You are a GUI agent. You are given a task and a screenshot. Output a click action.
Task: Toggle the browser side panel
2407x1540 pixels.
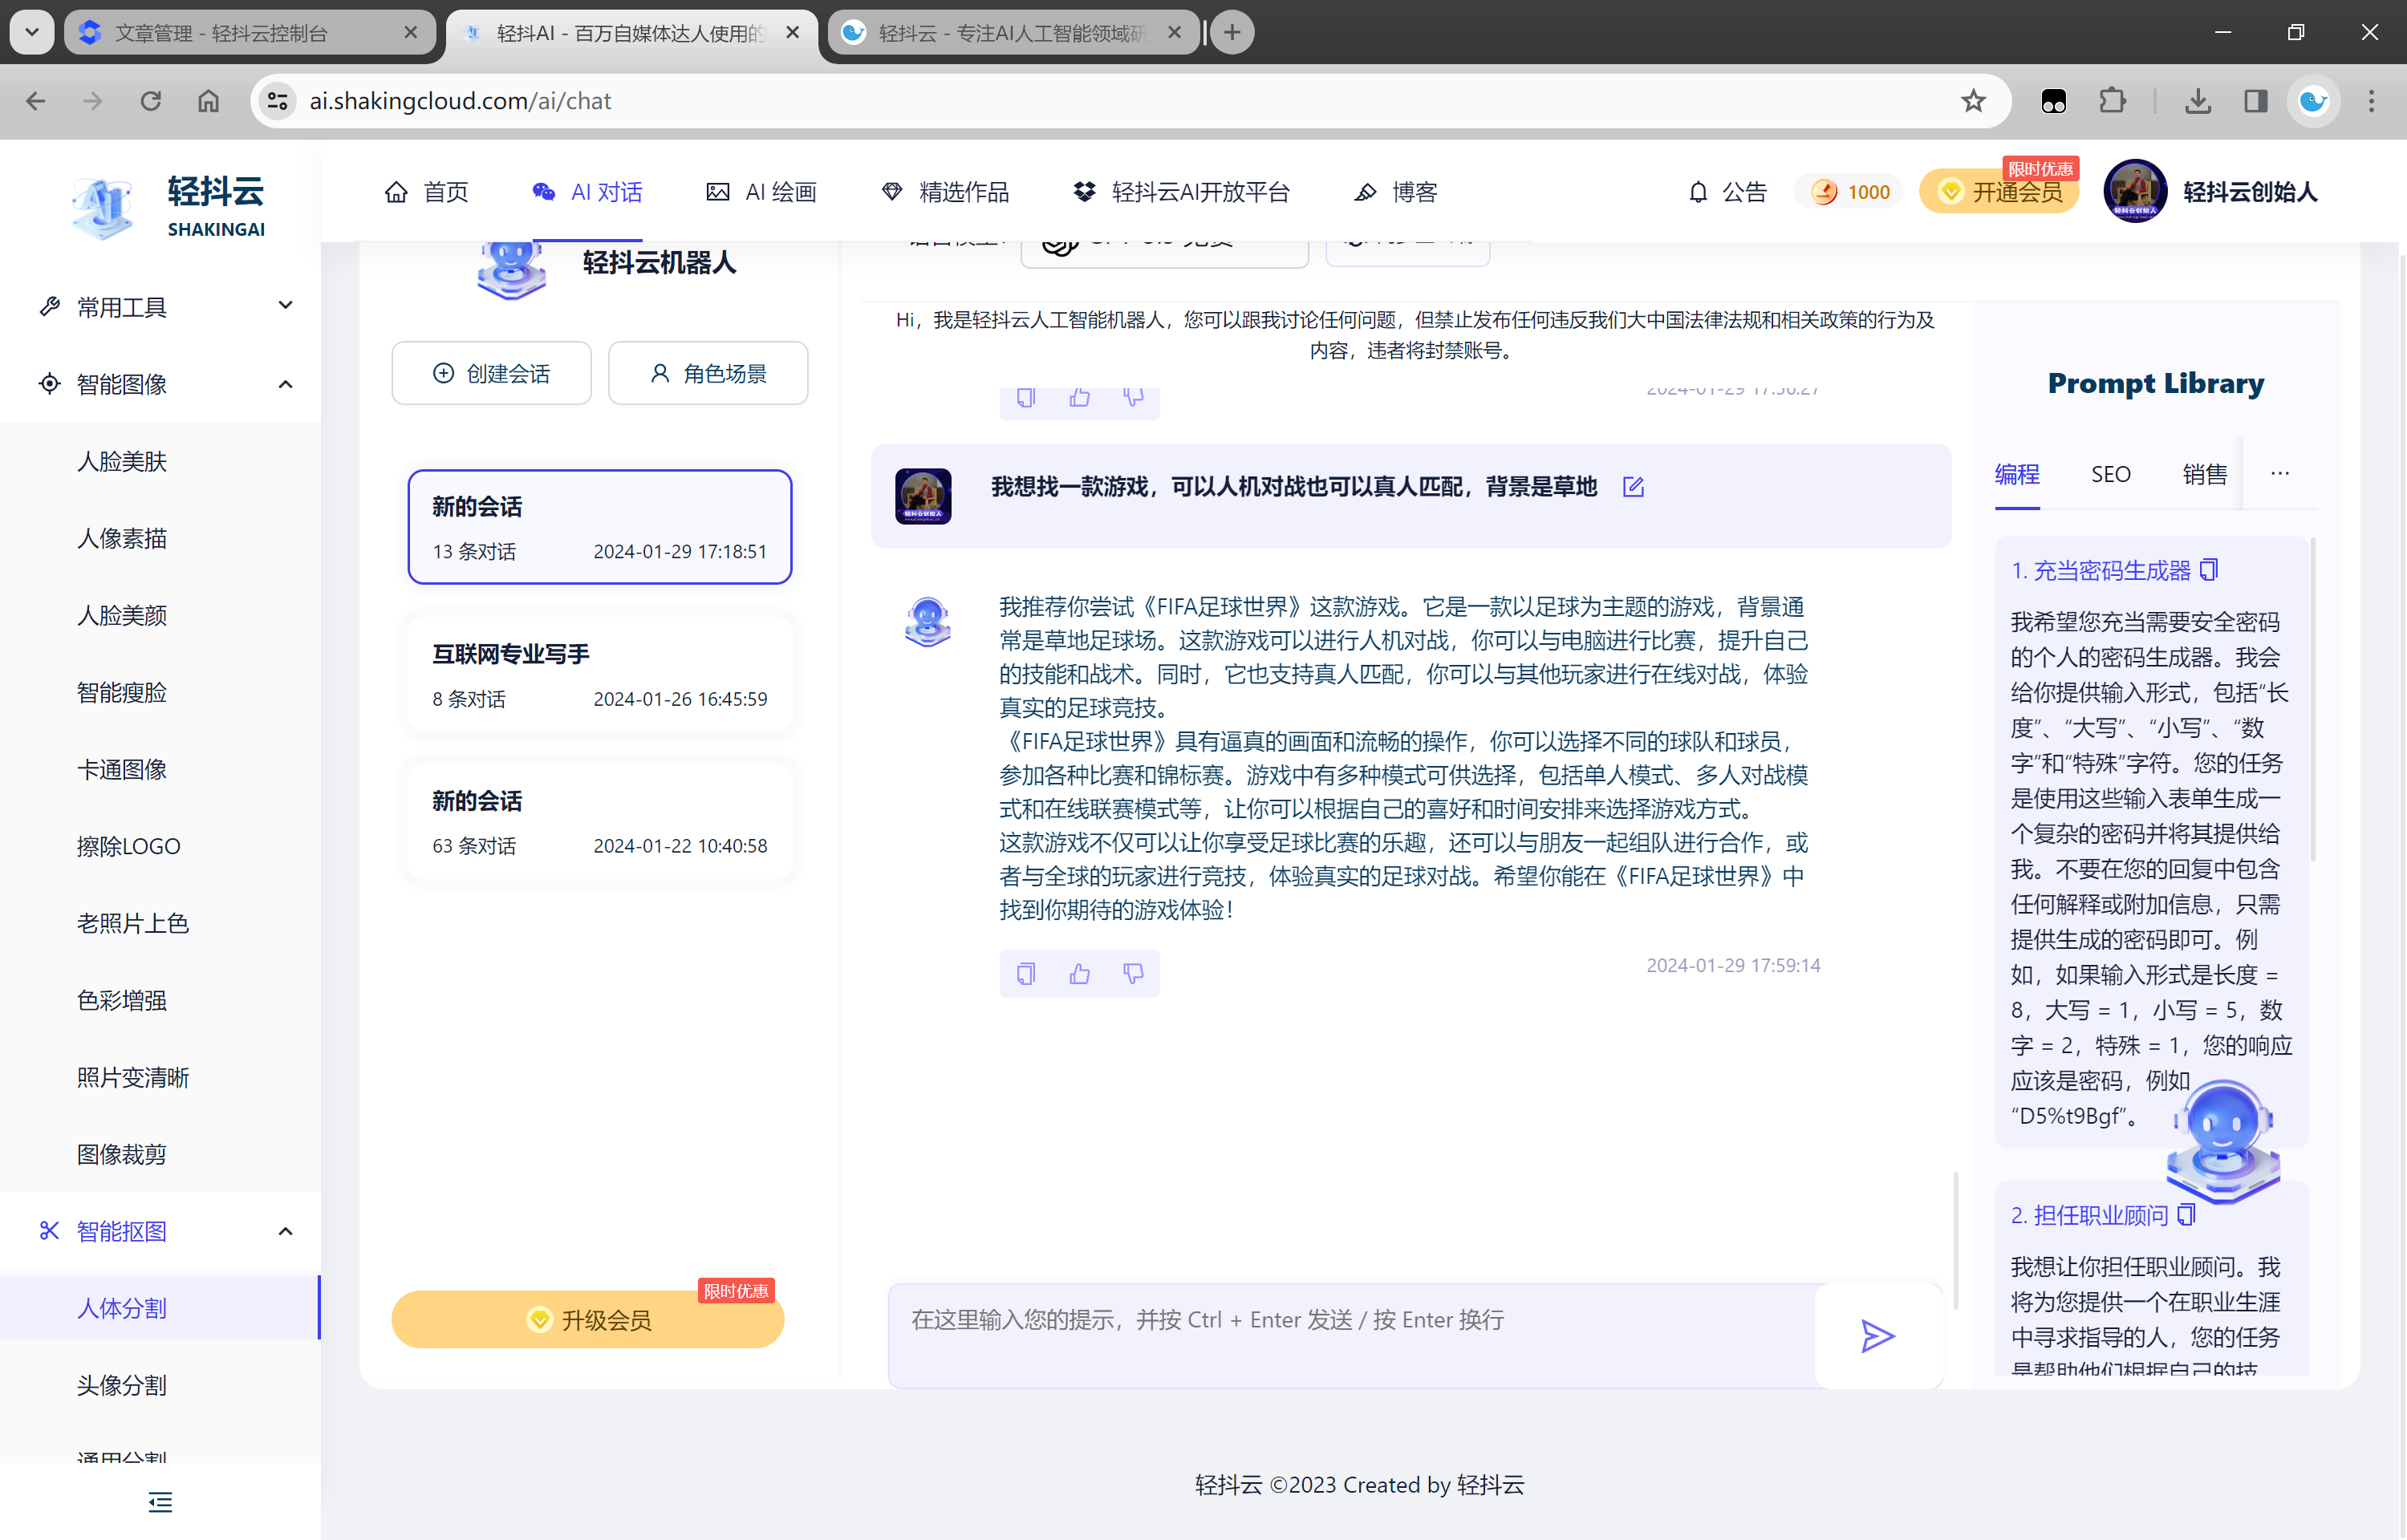2255,101
